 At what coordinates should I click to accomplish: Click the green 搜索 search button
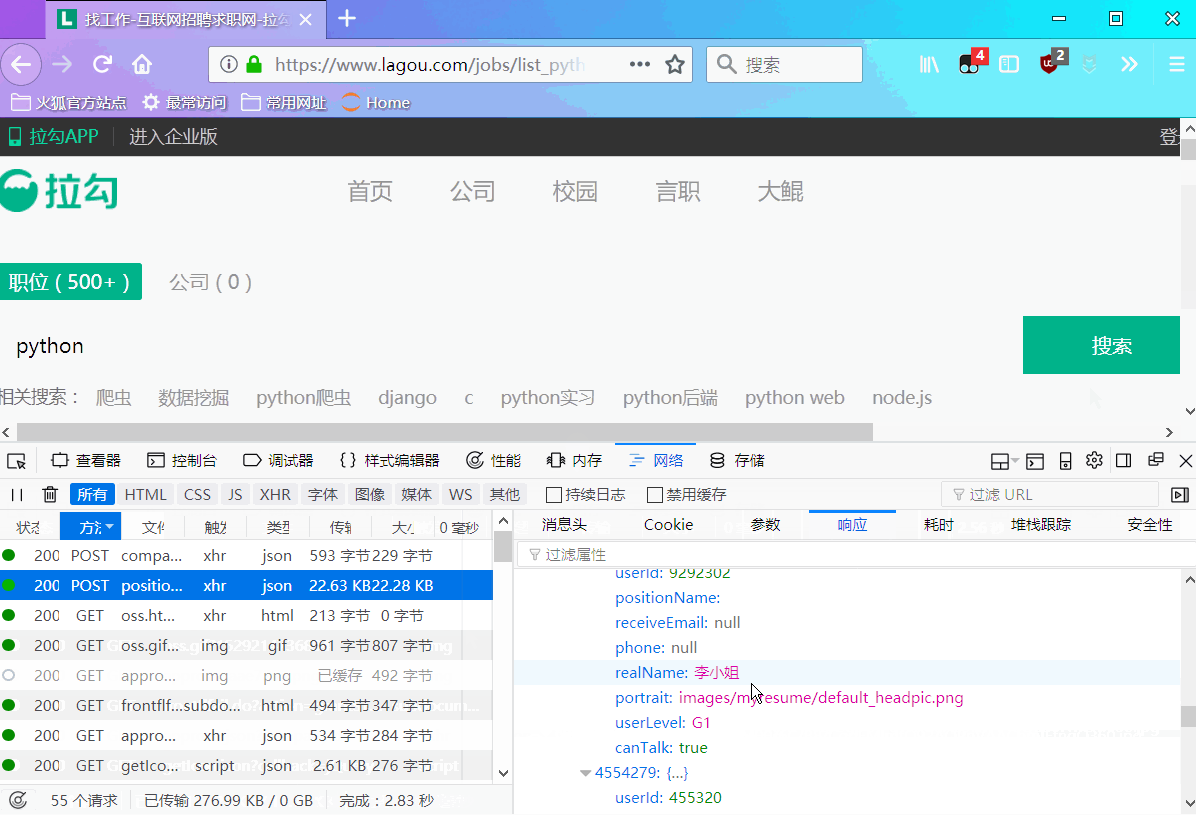click(x=1100, y=345)
